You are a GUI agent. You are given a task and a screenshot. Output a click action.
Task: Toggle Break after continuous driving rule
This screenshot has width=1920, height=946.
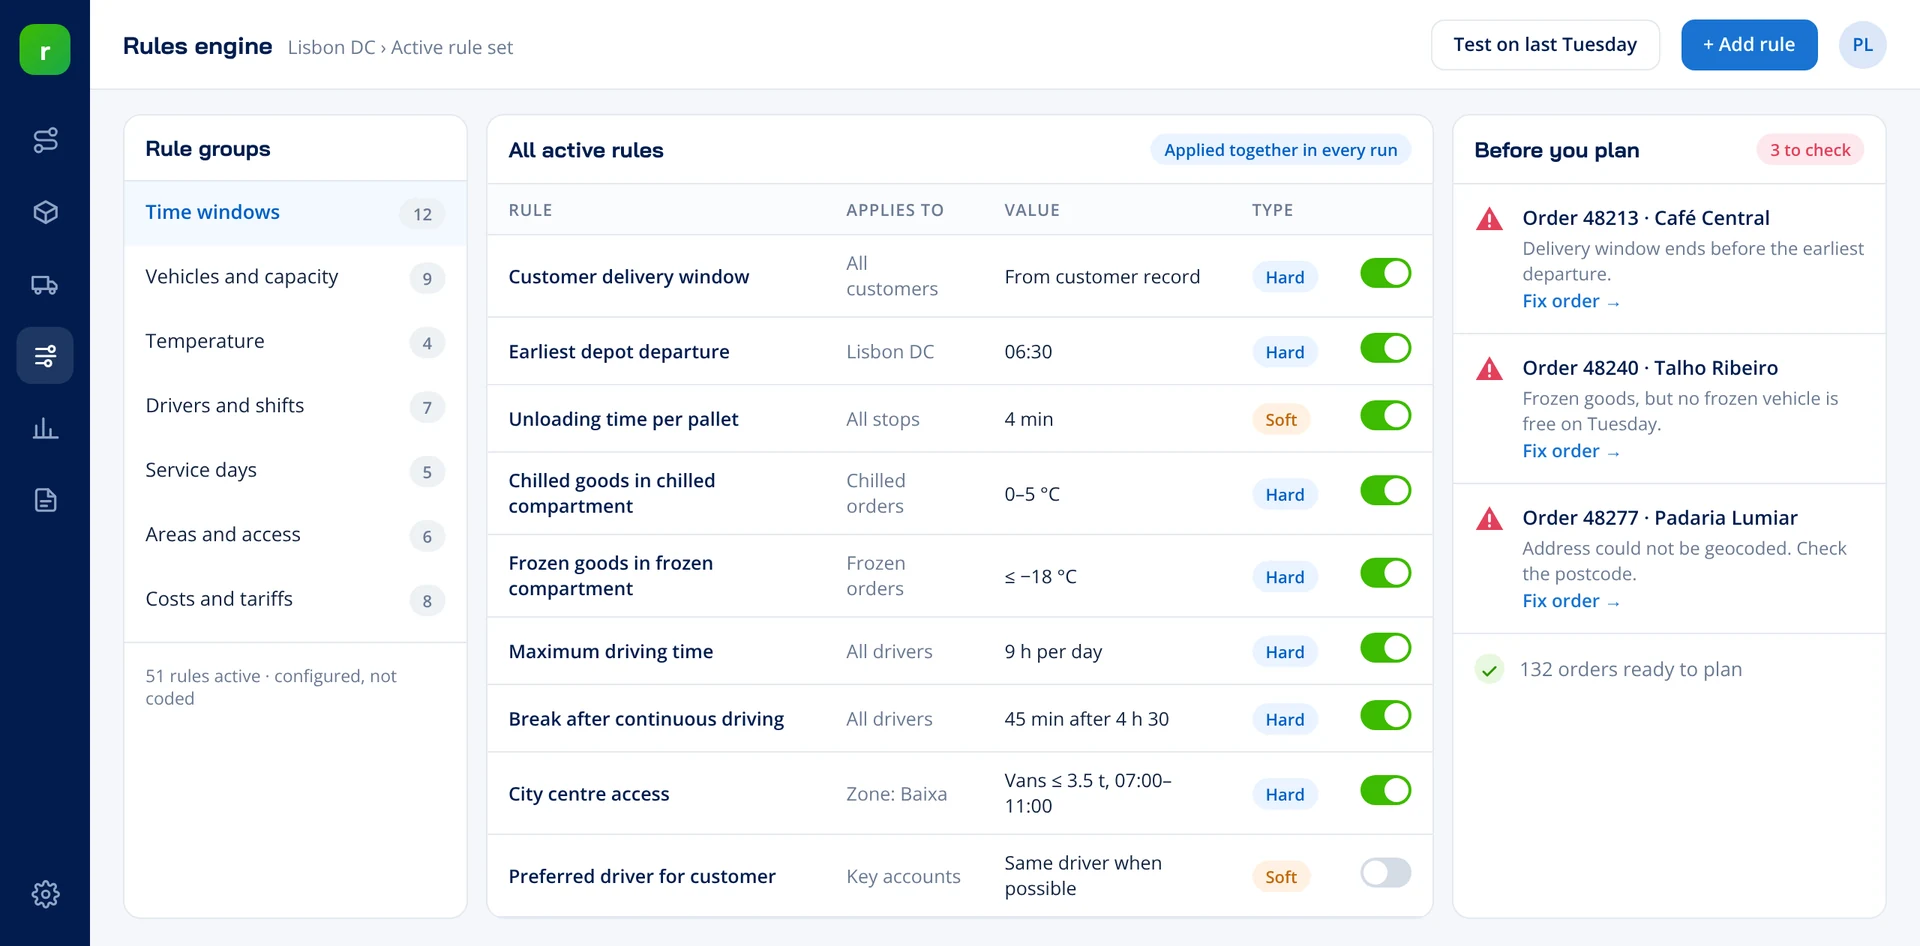click(x=1385, y=715)
